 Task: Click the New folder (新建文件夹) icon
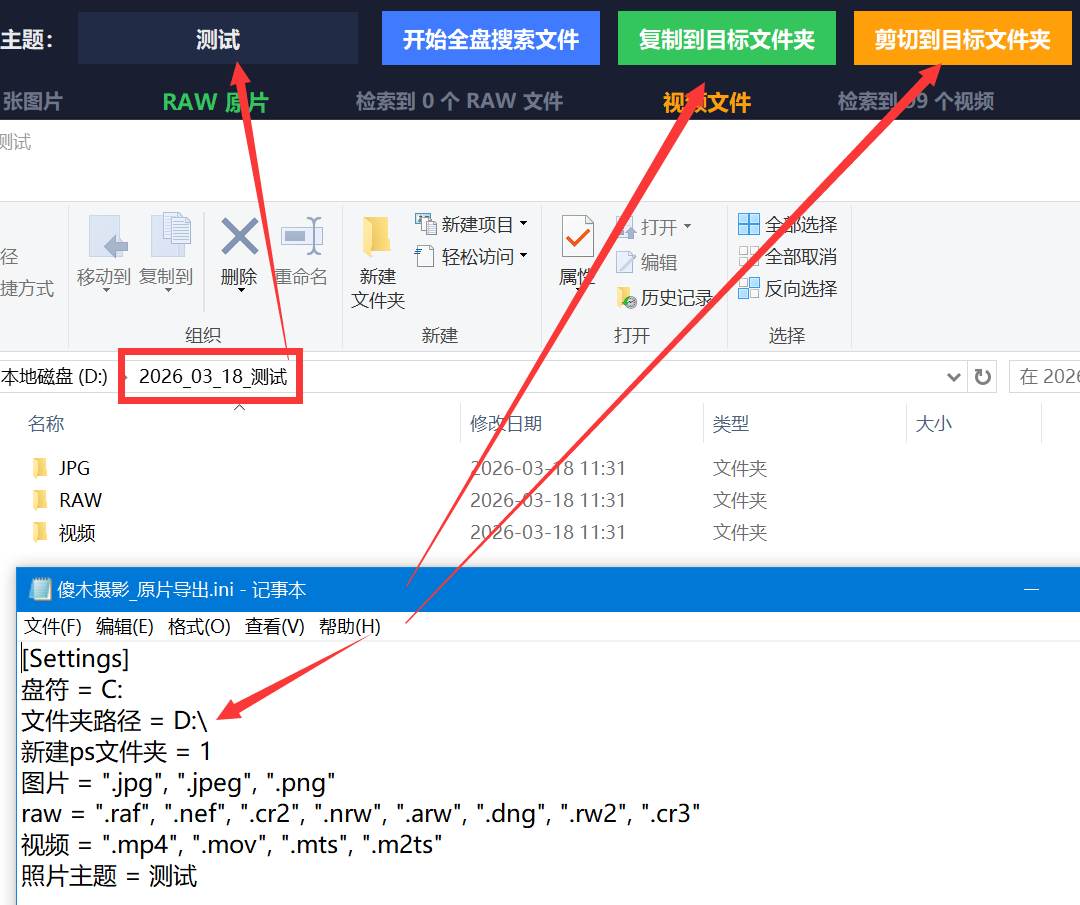pyautogui.click(x=377, y=238)
